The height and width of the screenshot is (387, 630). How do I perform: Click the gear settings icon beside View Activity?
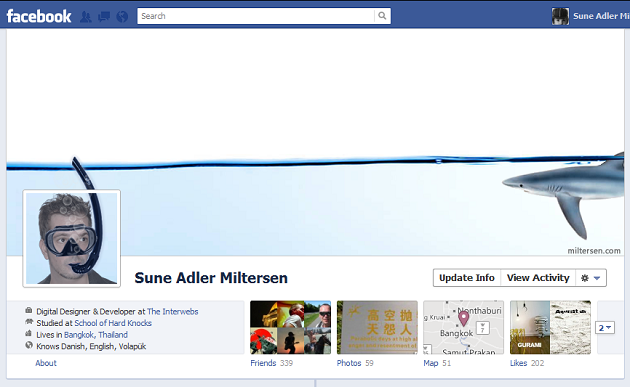(x=585, y=278)
